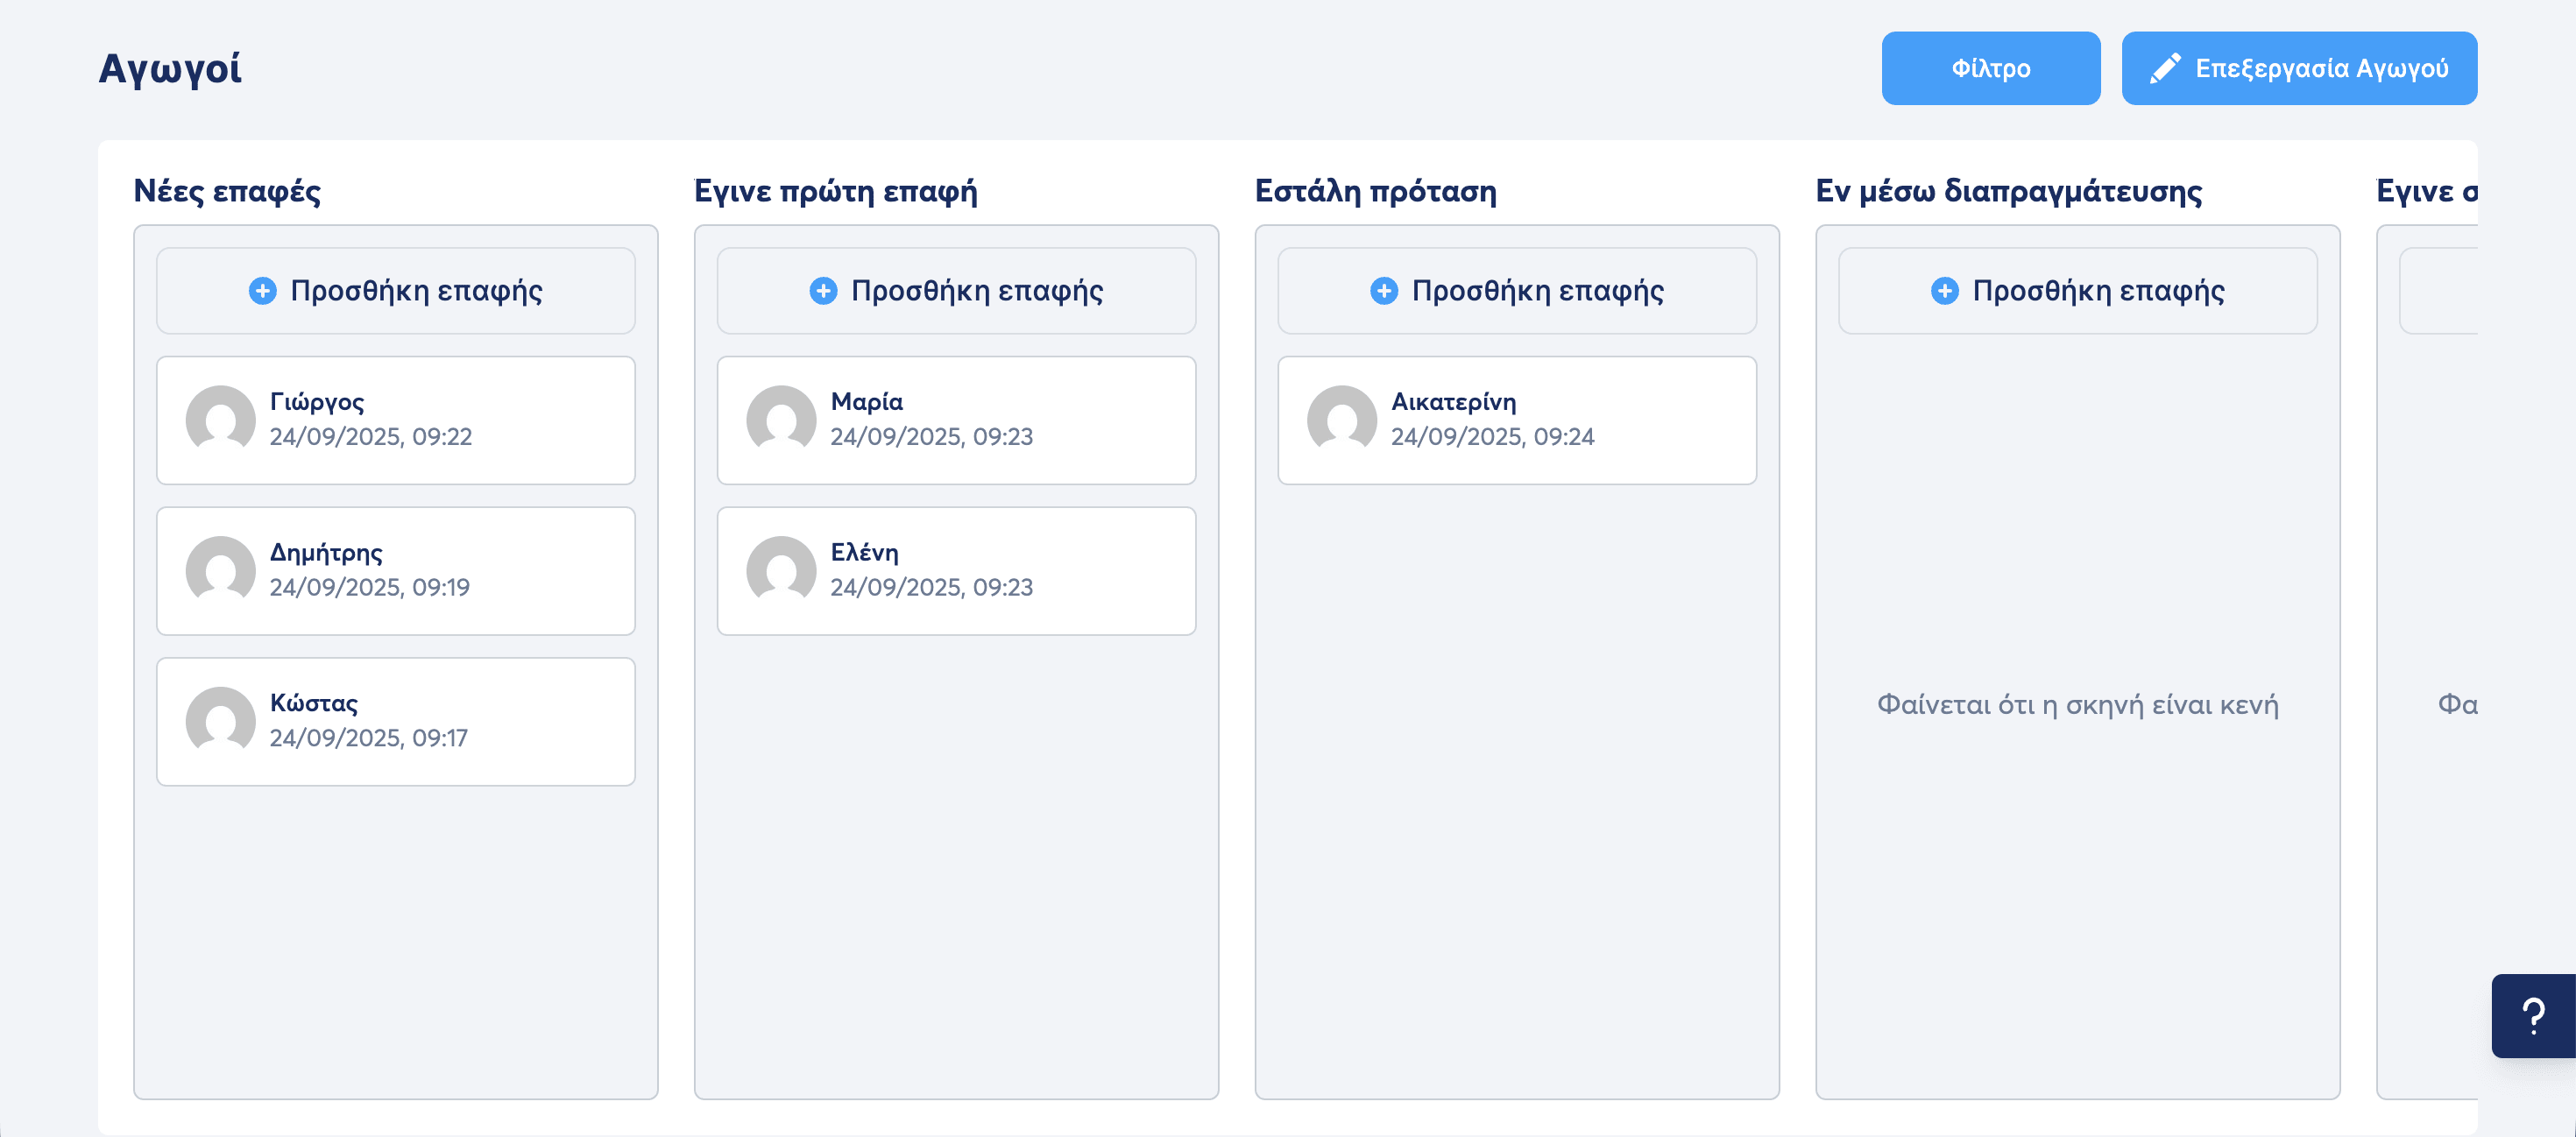Screen dimensions: 2576x1137
Task: Click plus icon in Εστάλη πρόταση column
Action: [x=1384, y=291]
